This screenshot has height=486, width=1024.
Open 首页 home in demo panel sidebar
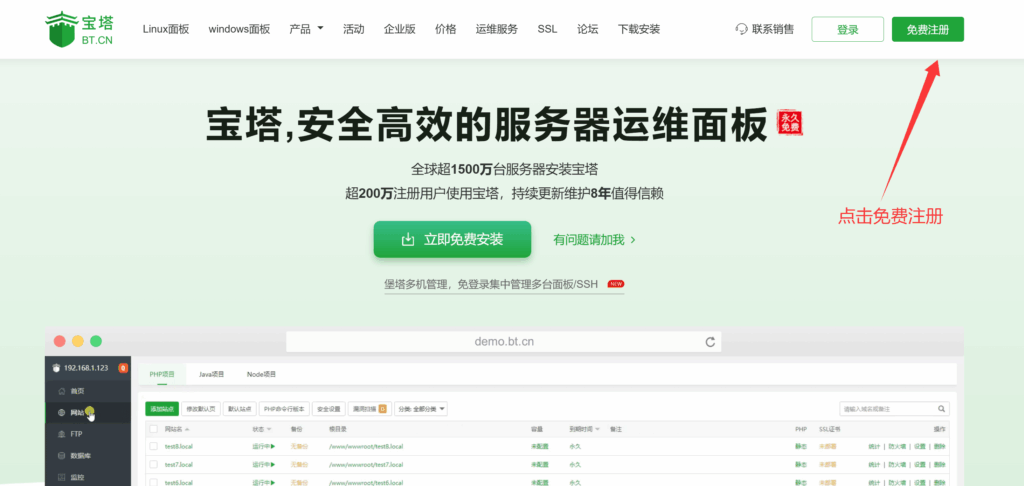click(x=88, y=391)
